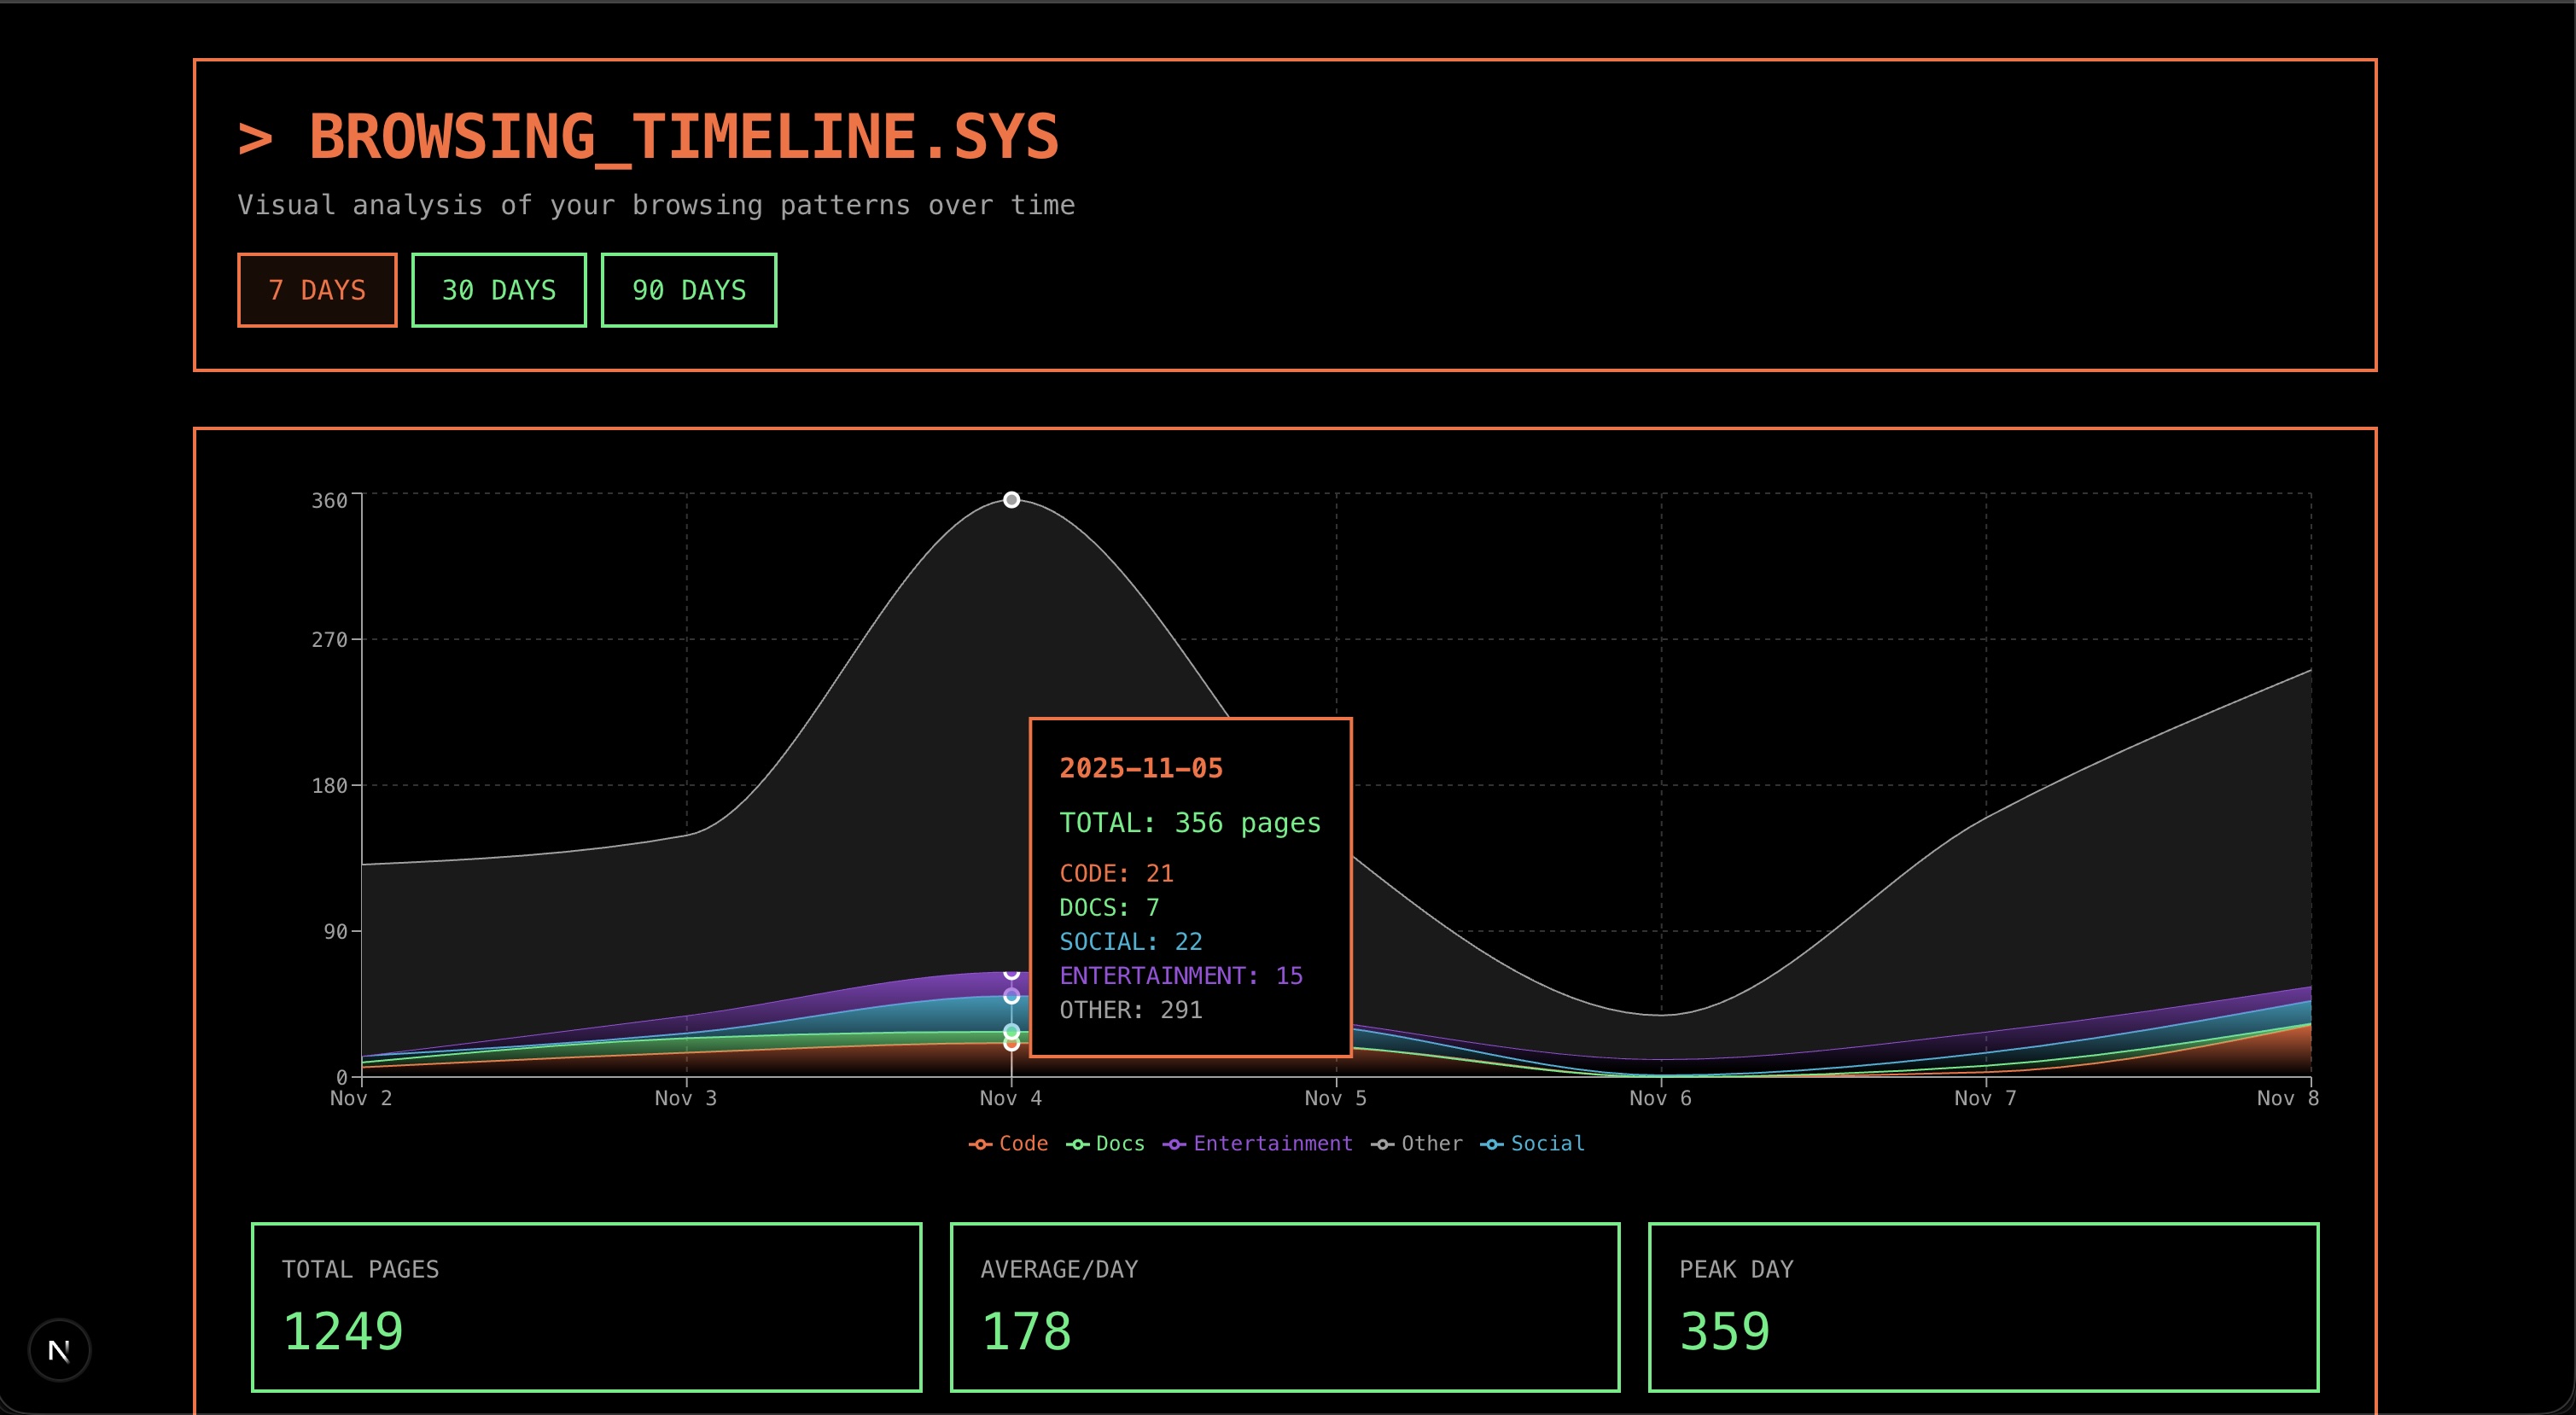2576x1415 pixels.
Task: Toggle the Social series legend marker
Action: point(1492,1144)
